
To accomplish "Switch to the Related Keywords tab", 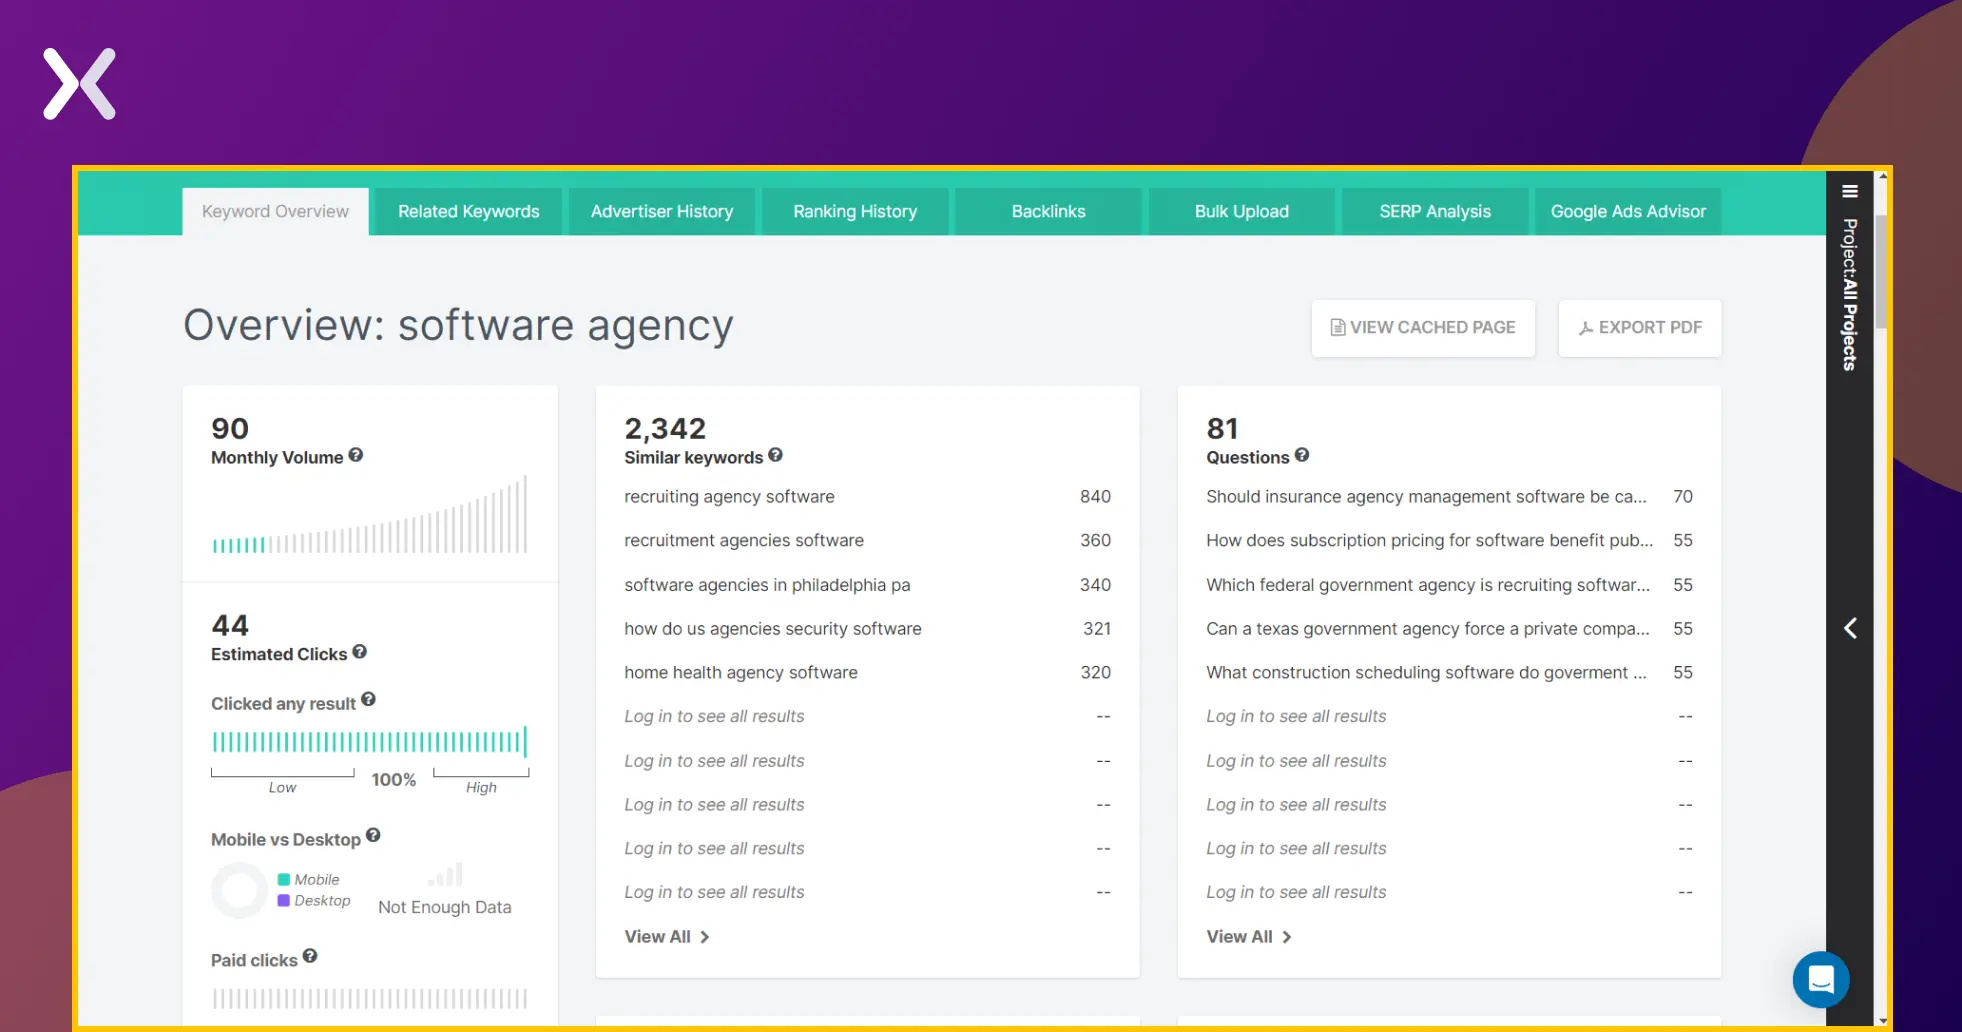I will pyautogui.click(x=468, y=212).
